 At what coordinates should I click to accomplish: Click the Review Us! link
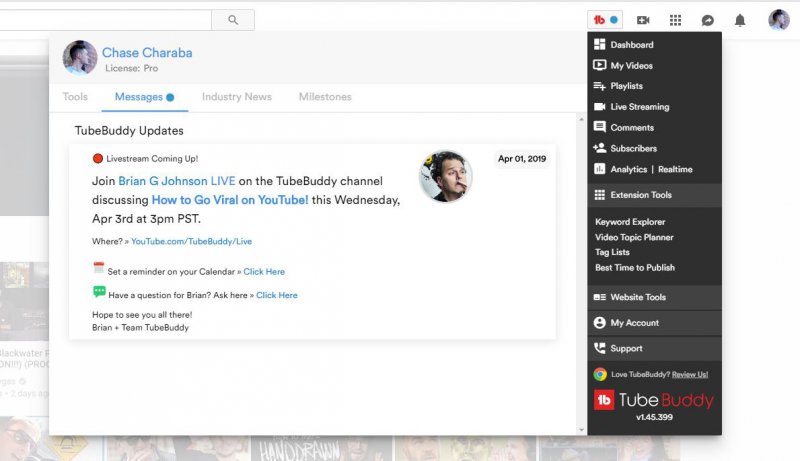pyautogui.click(x=690, y=374)
